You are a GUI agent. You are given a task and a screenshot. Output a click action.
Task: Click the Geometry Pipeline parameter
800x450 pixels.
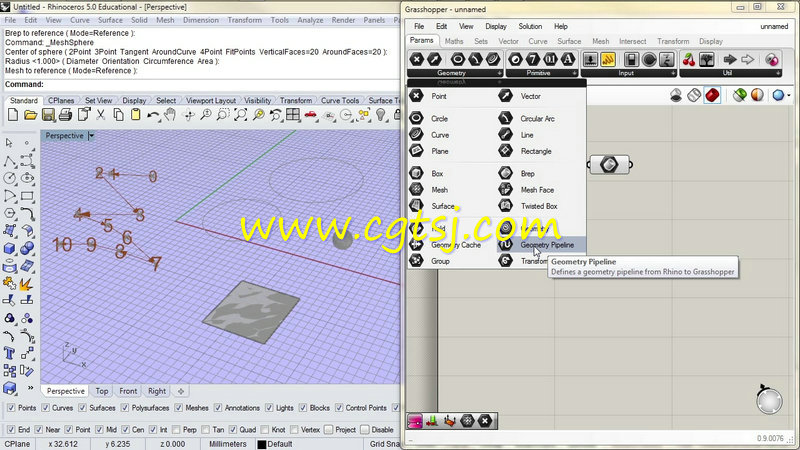541,245
